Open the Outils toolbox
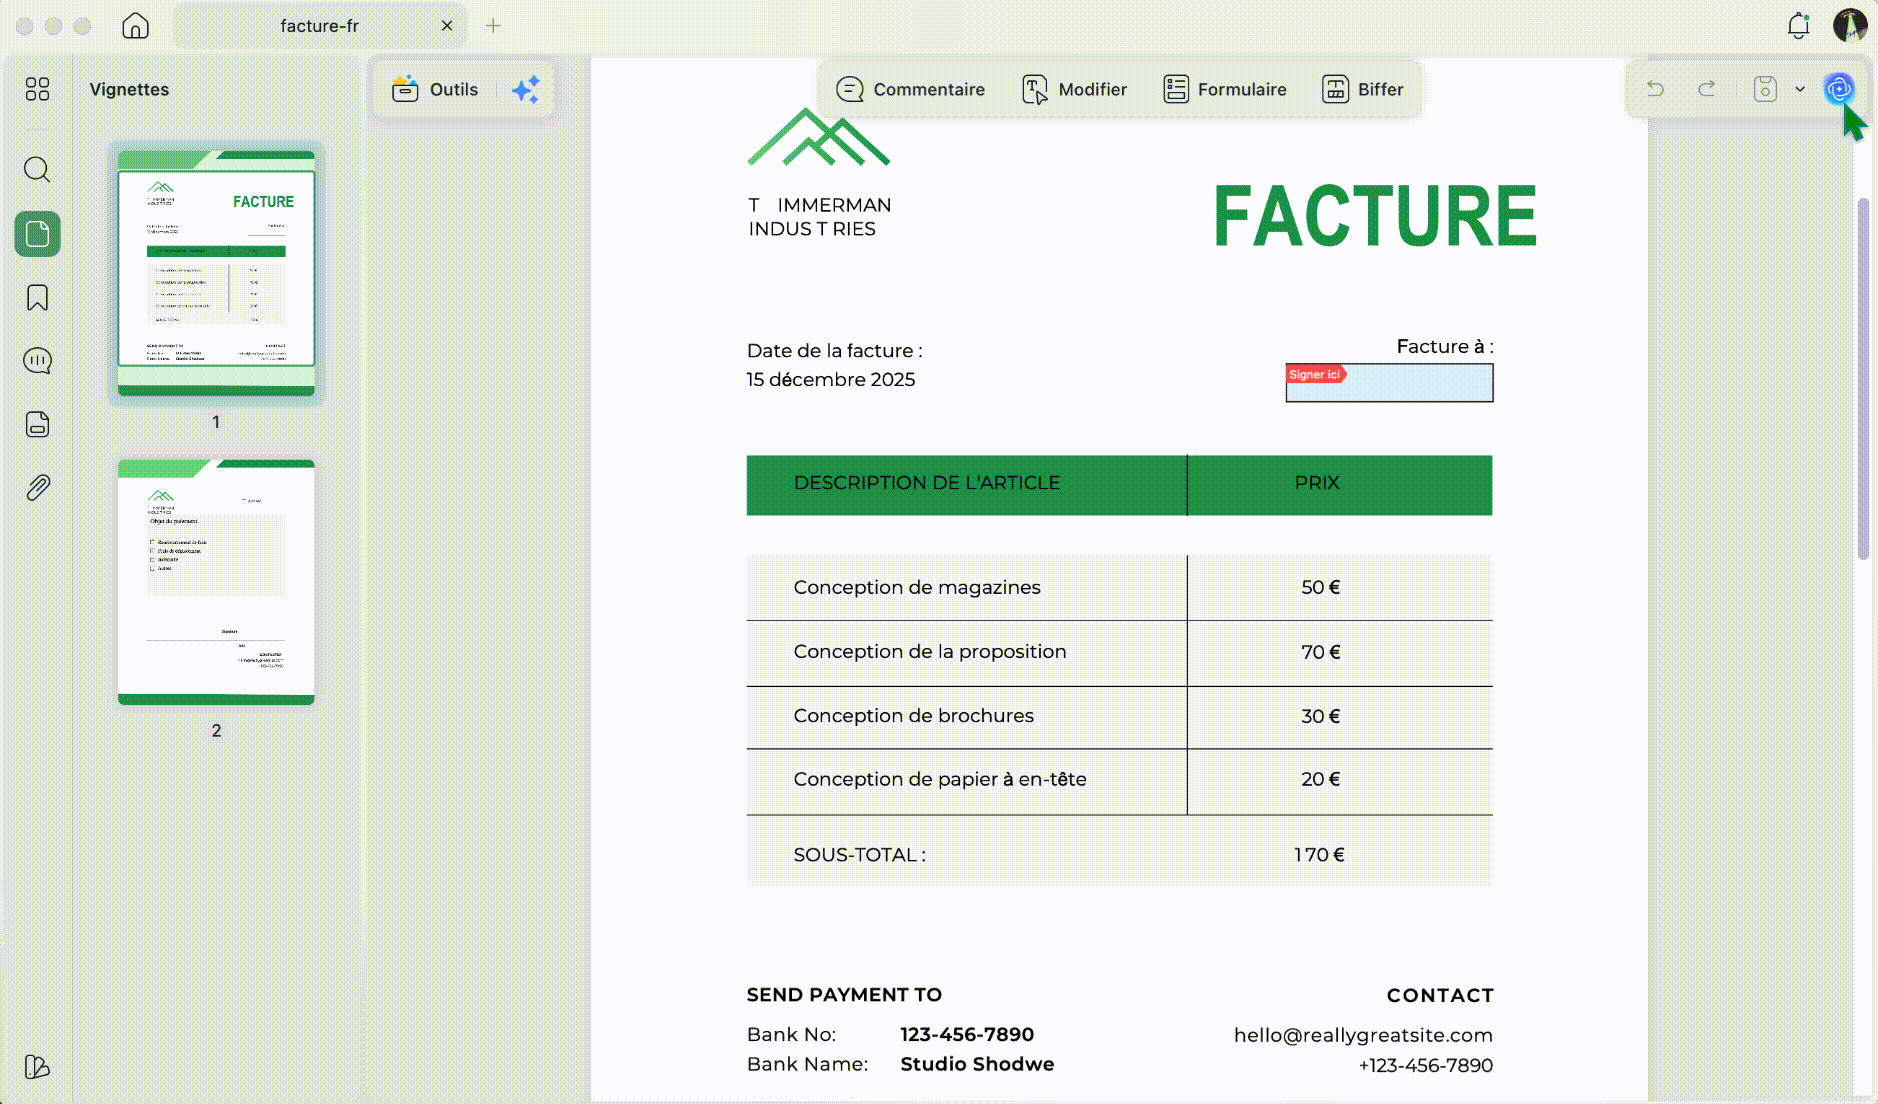Viewport: 1878px width, 1104px height. pyautogui.click(x=435, y=89)
